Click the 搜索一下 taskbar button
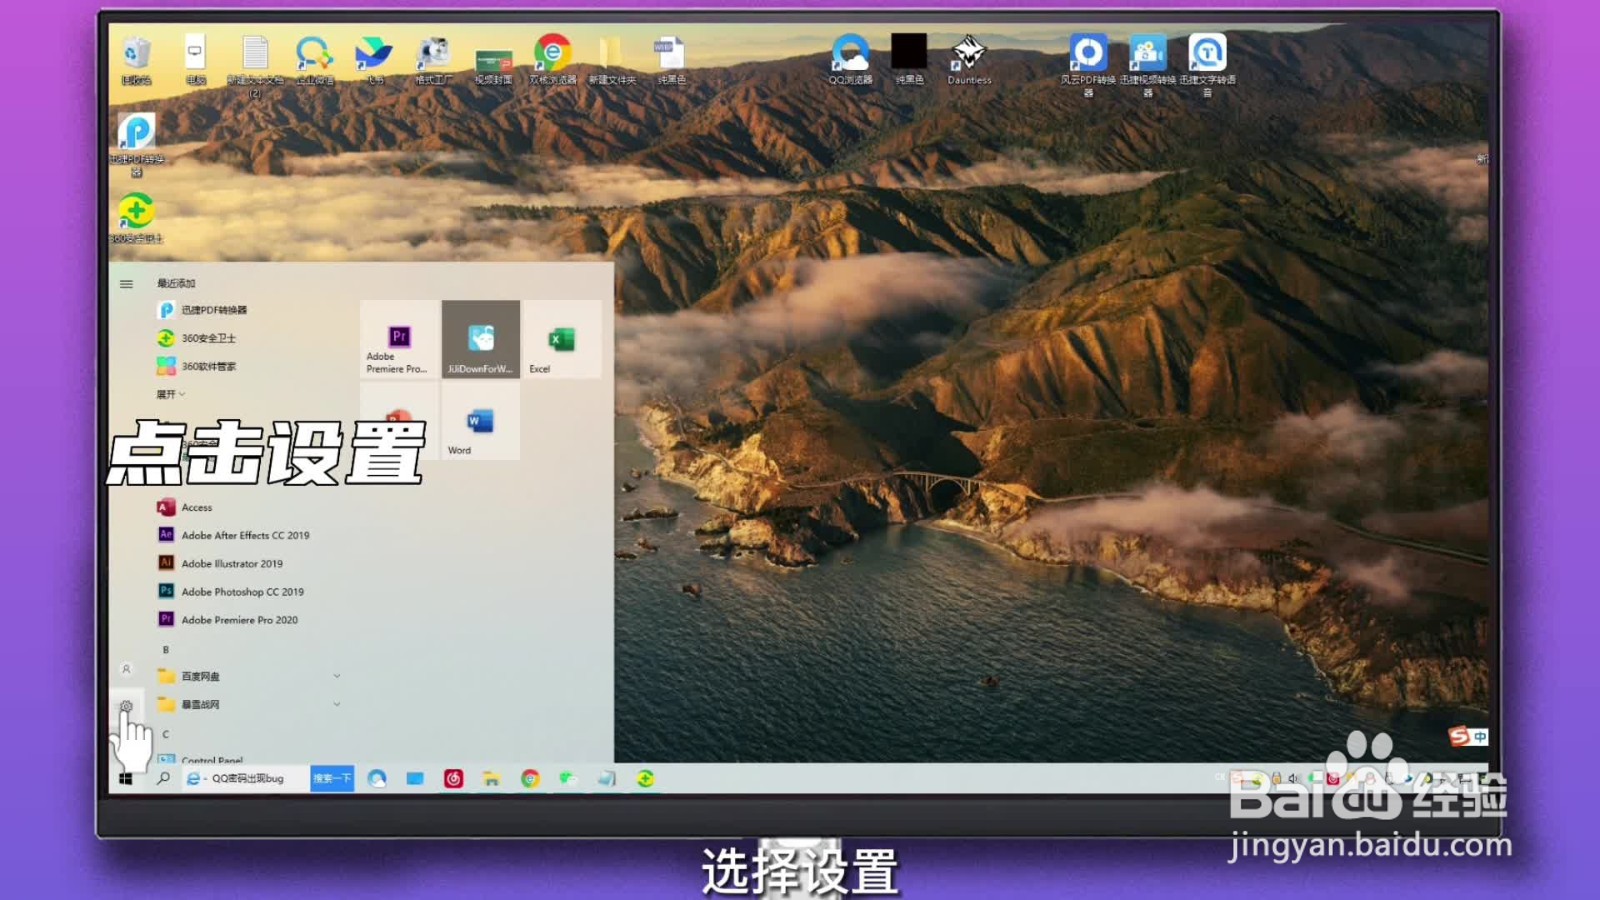 [332, 778]
